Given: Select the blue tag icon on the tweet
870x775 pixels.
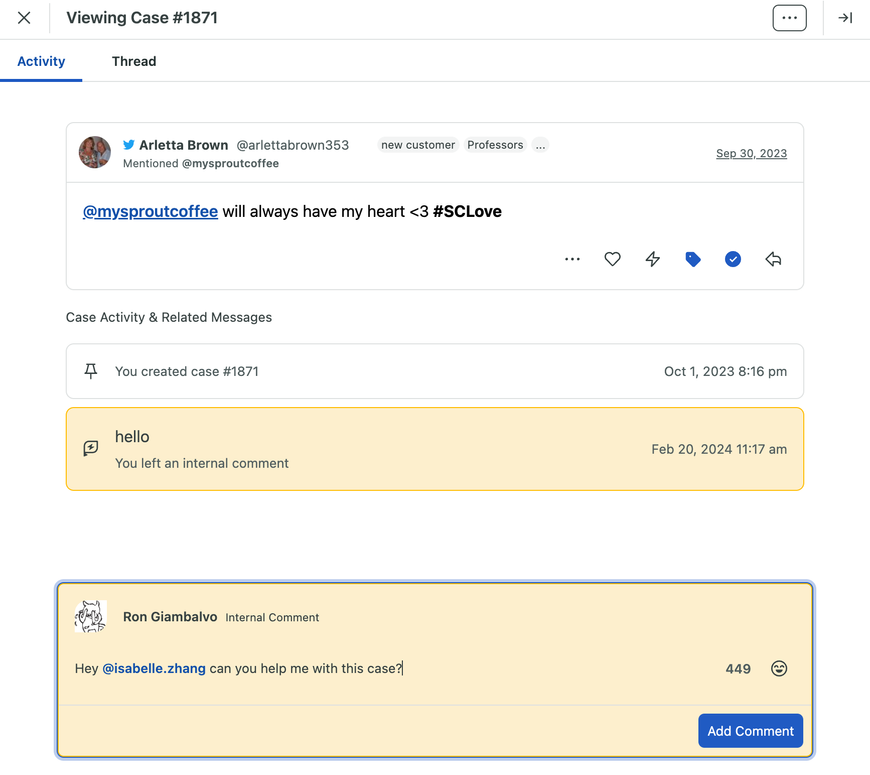Looking at the screenshot, I should tap(693, 259).
